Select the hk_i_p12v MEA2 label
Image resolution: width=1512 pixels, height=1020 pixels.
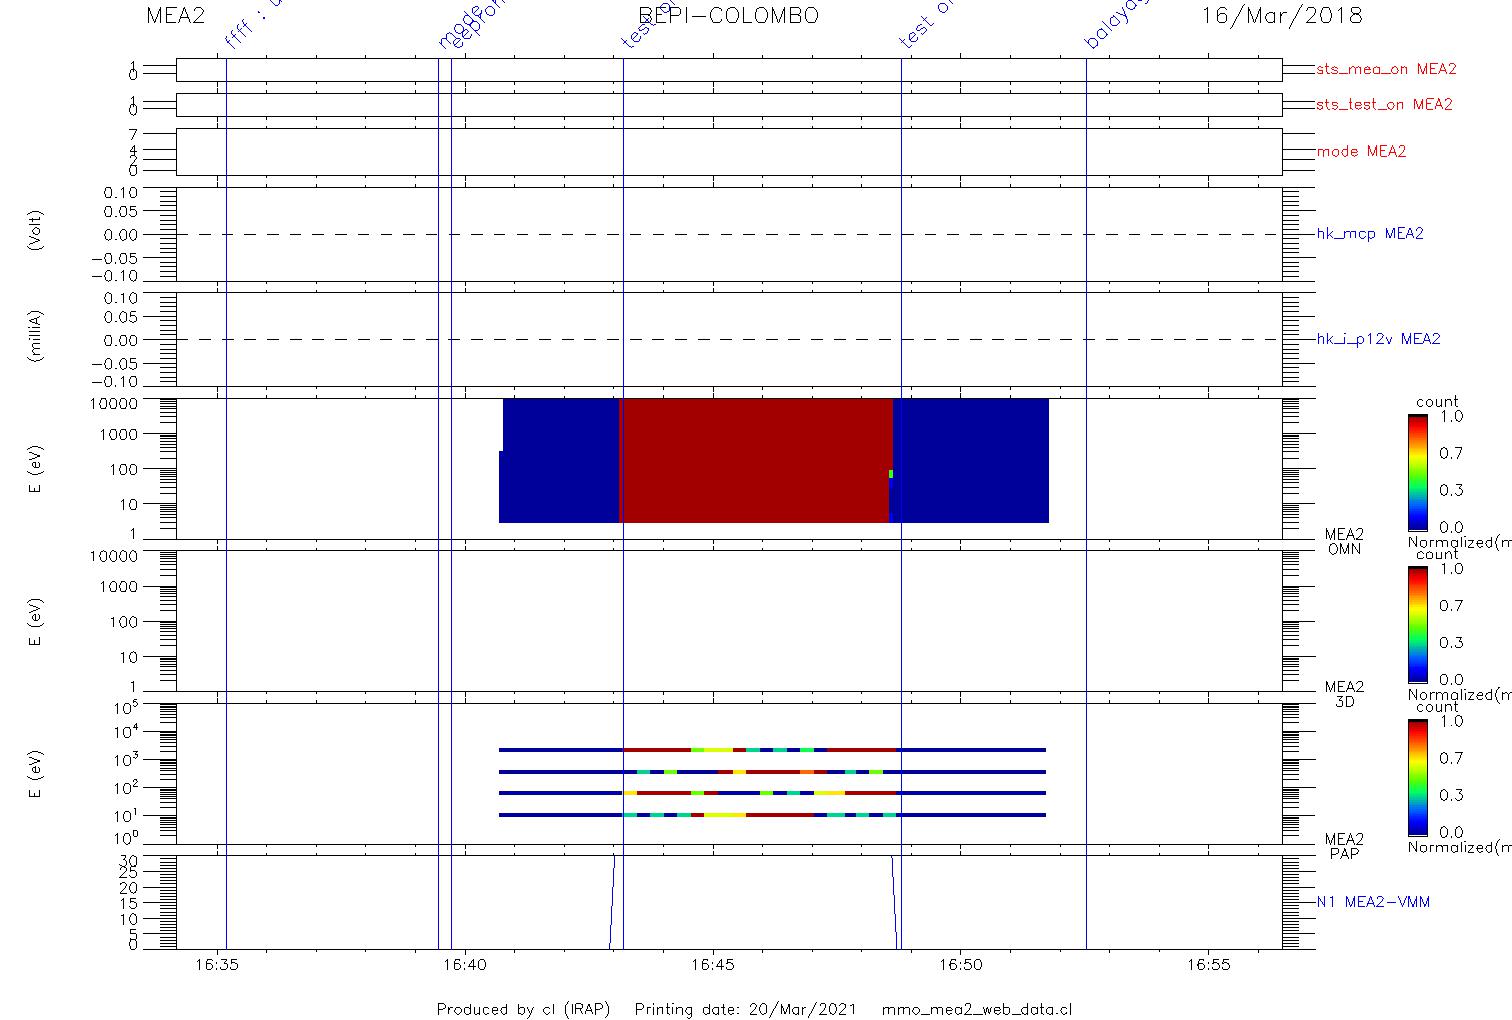tap(1378, 340)
